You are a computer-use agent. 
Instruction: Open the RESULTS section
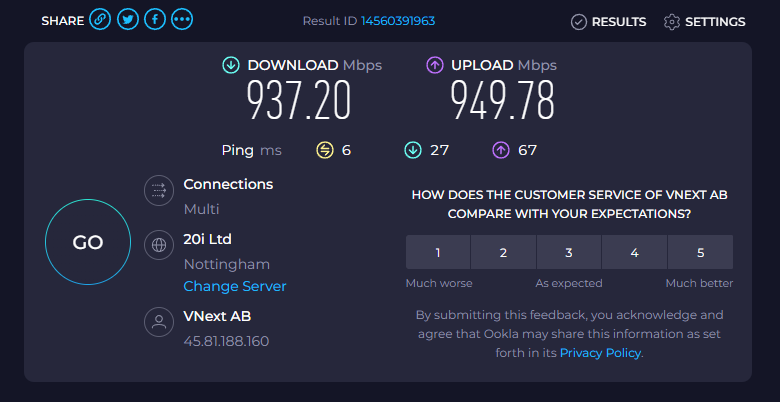pyautogui.click(x=608, y=21)
